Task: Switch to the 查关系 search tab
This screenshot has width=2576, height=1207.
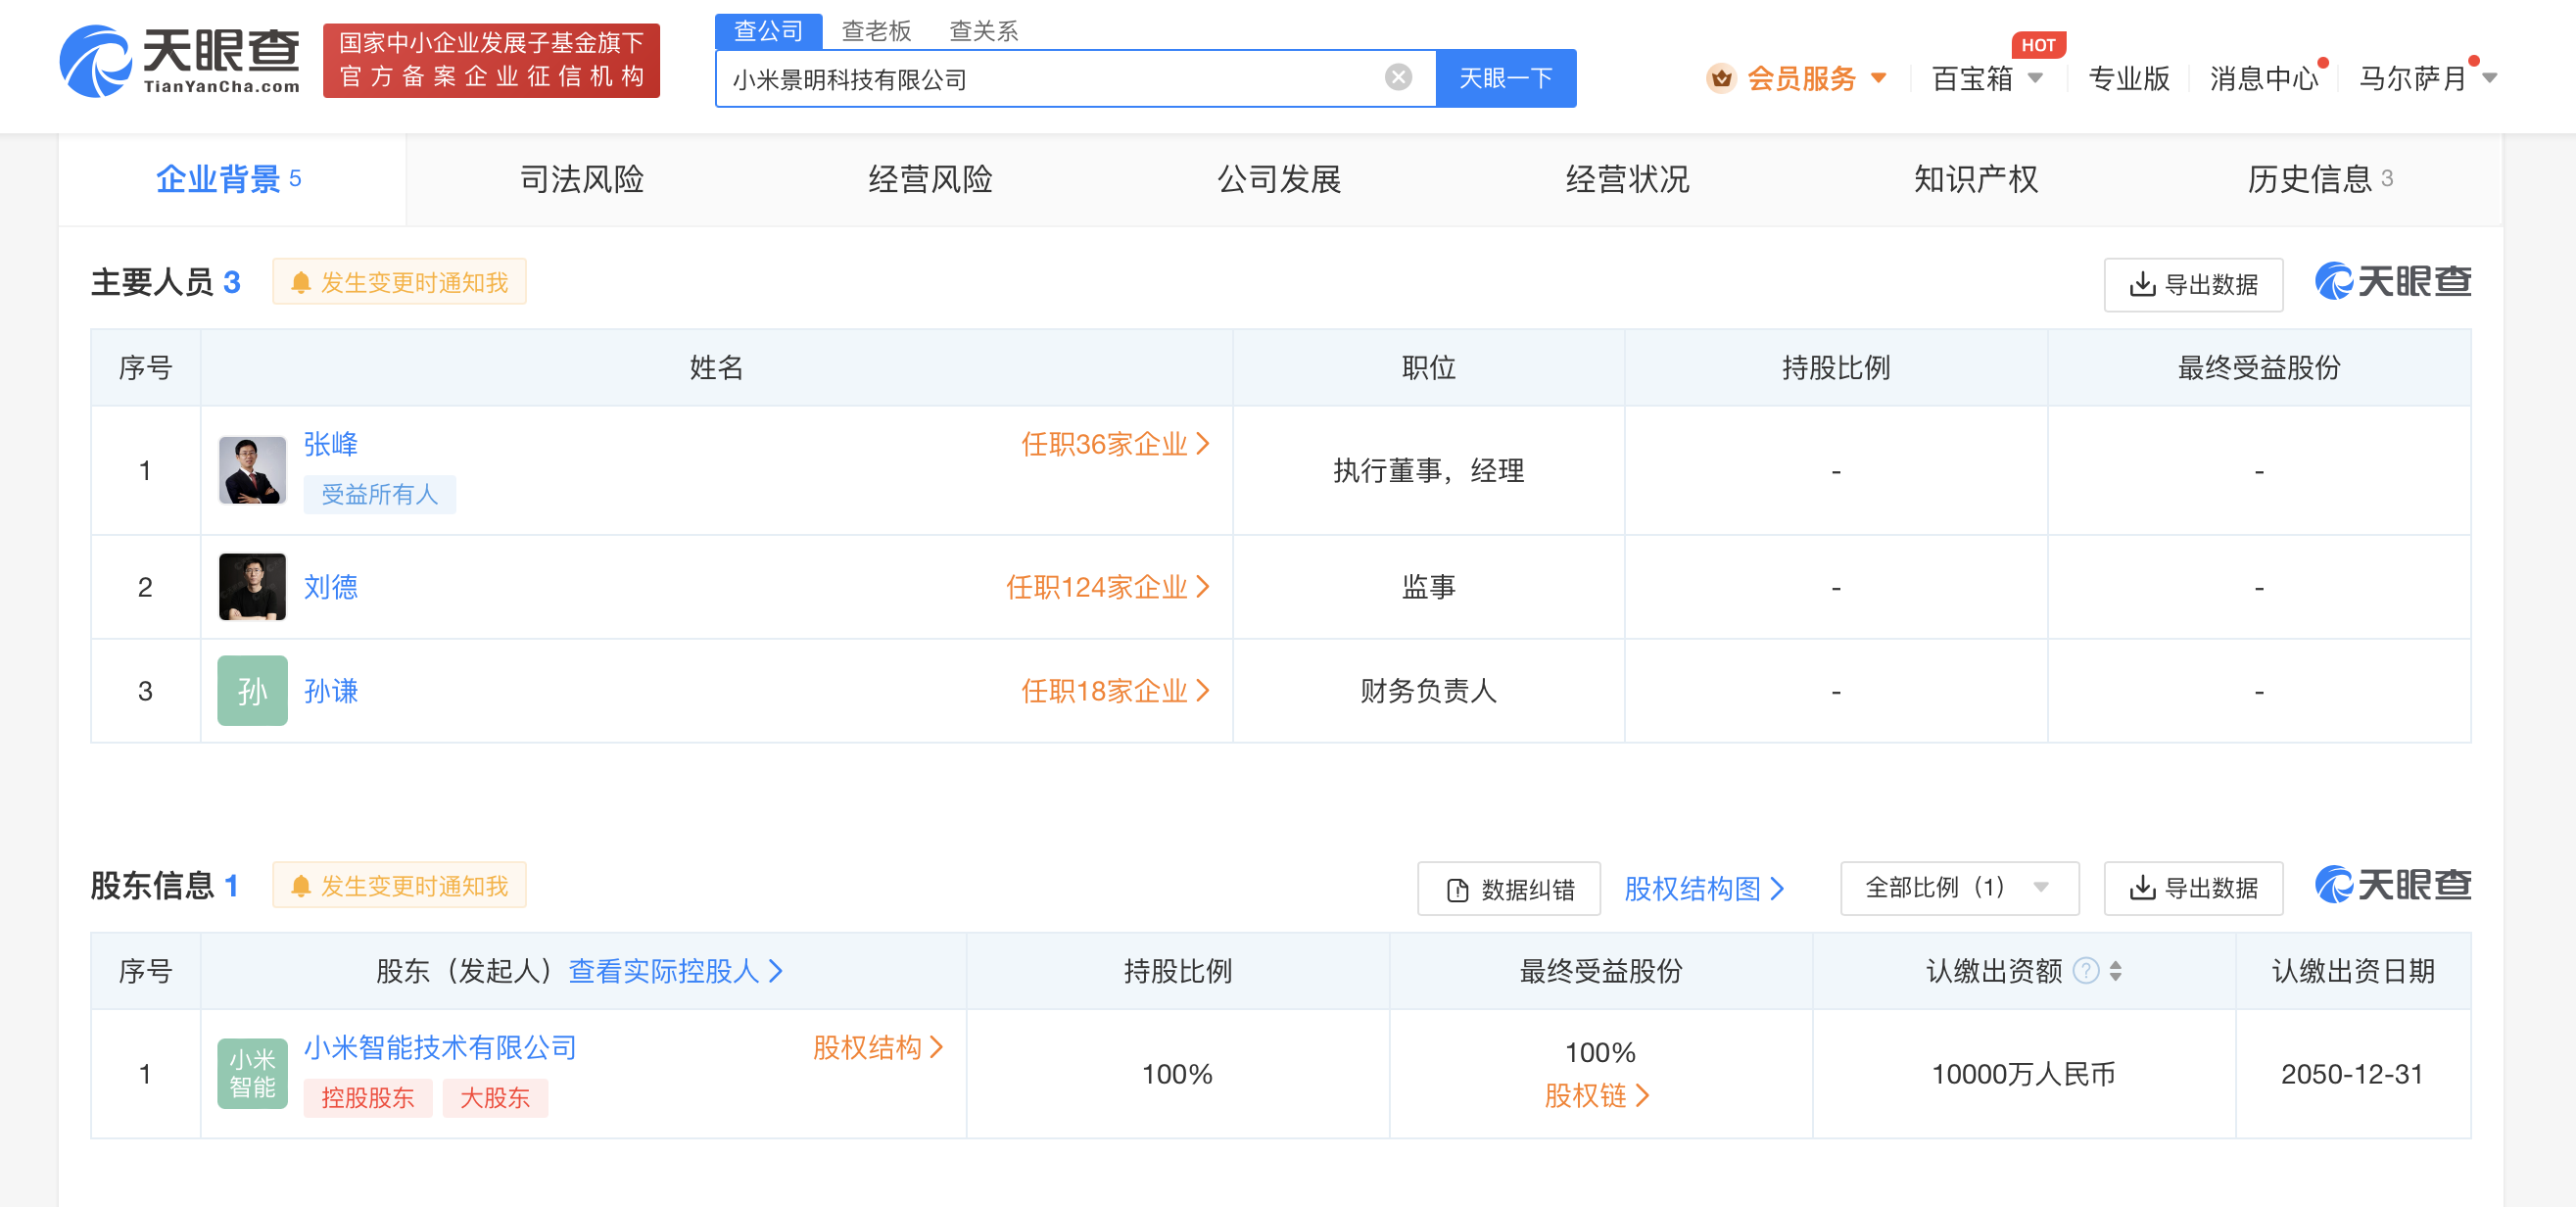Action: [983, 31]
